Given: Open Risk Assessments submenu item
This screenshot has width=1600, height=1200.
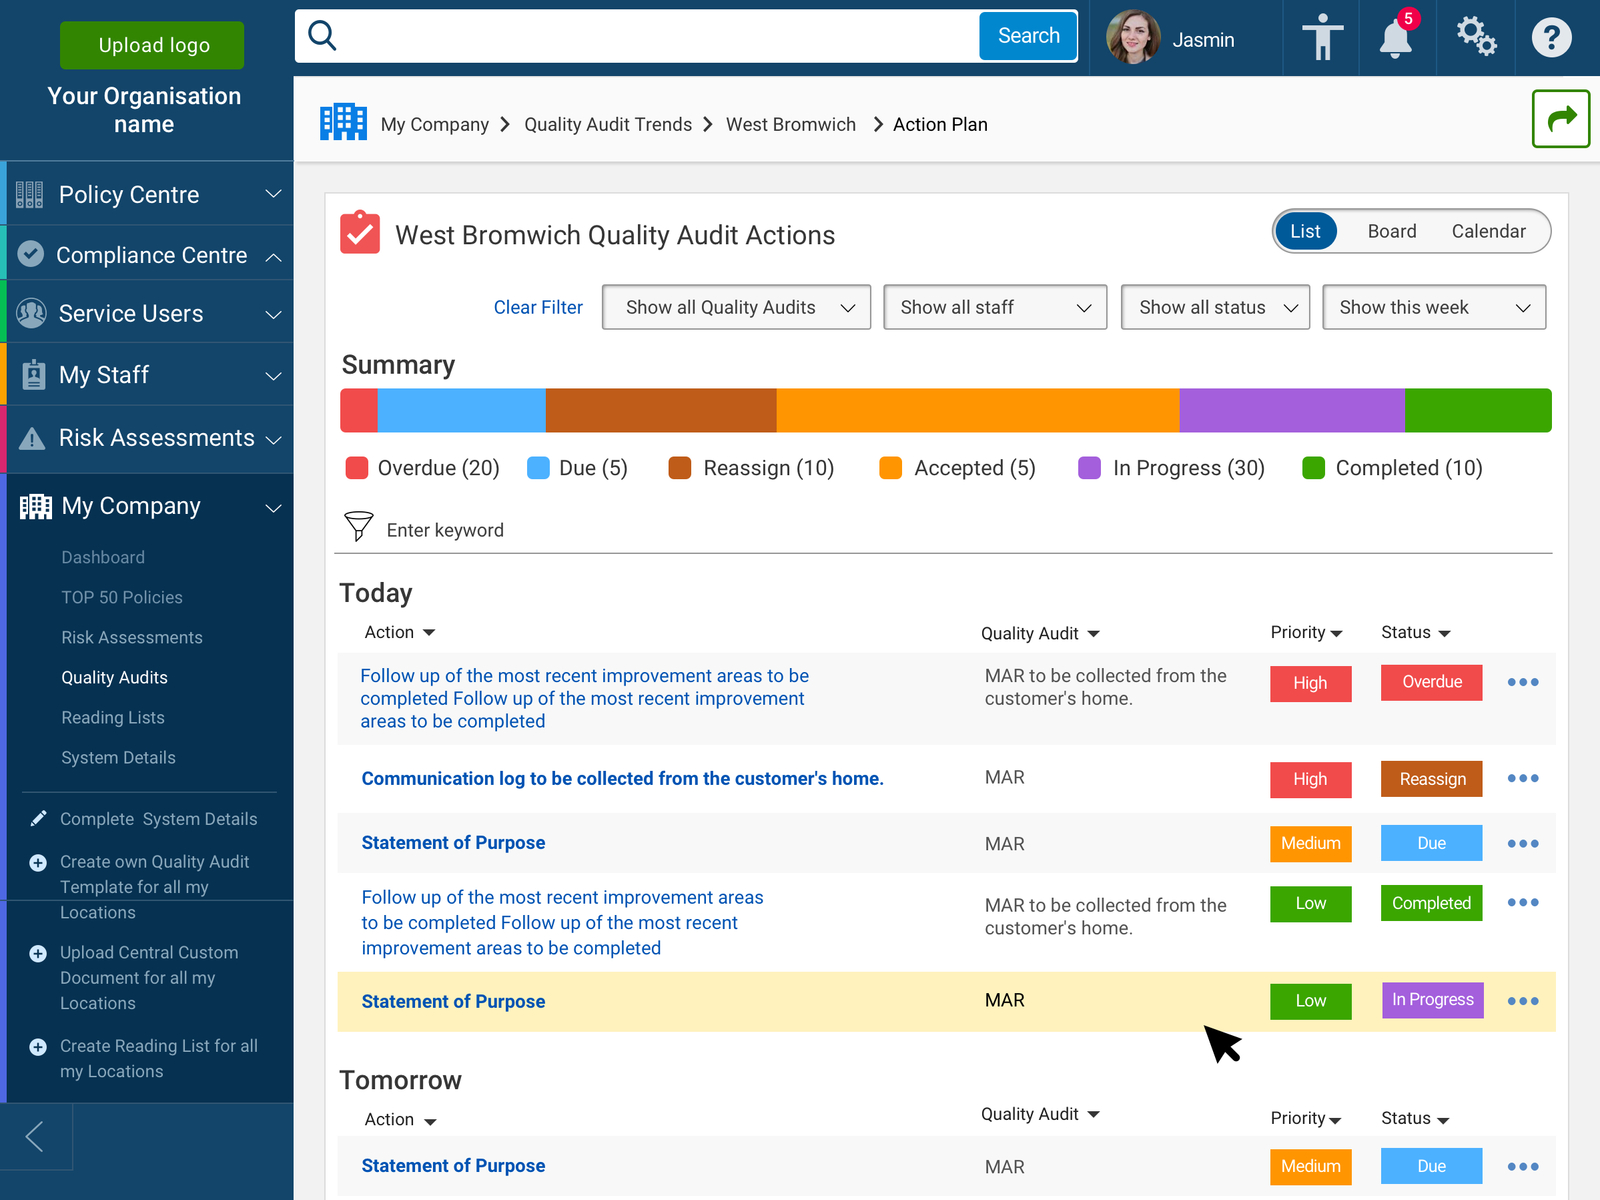Looking at the screenshot, I should tap(132, 637).
